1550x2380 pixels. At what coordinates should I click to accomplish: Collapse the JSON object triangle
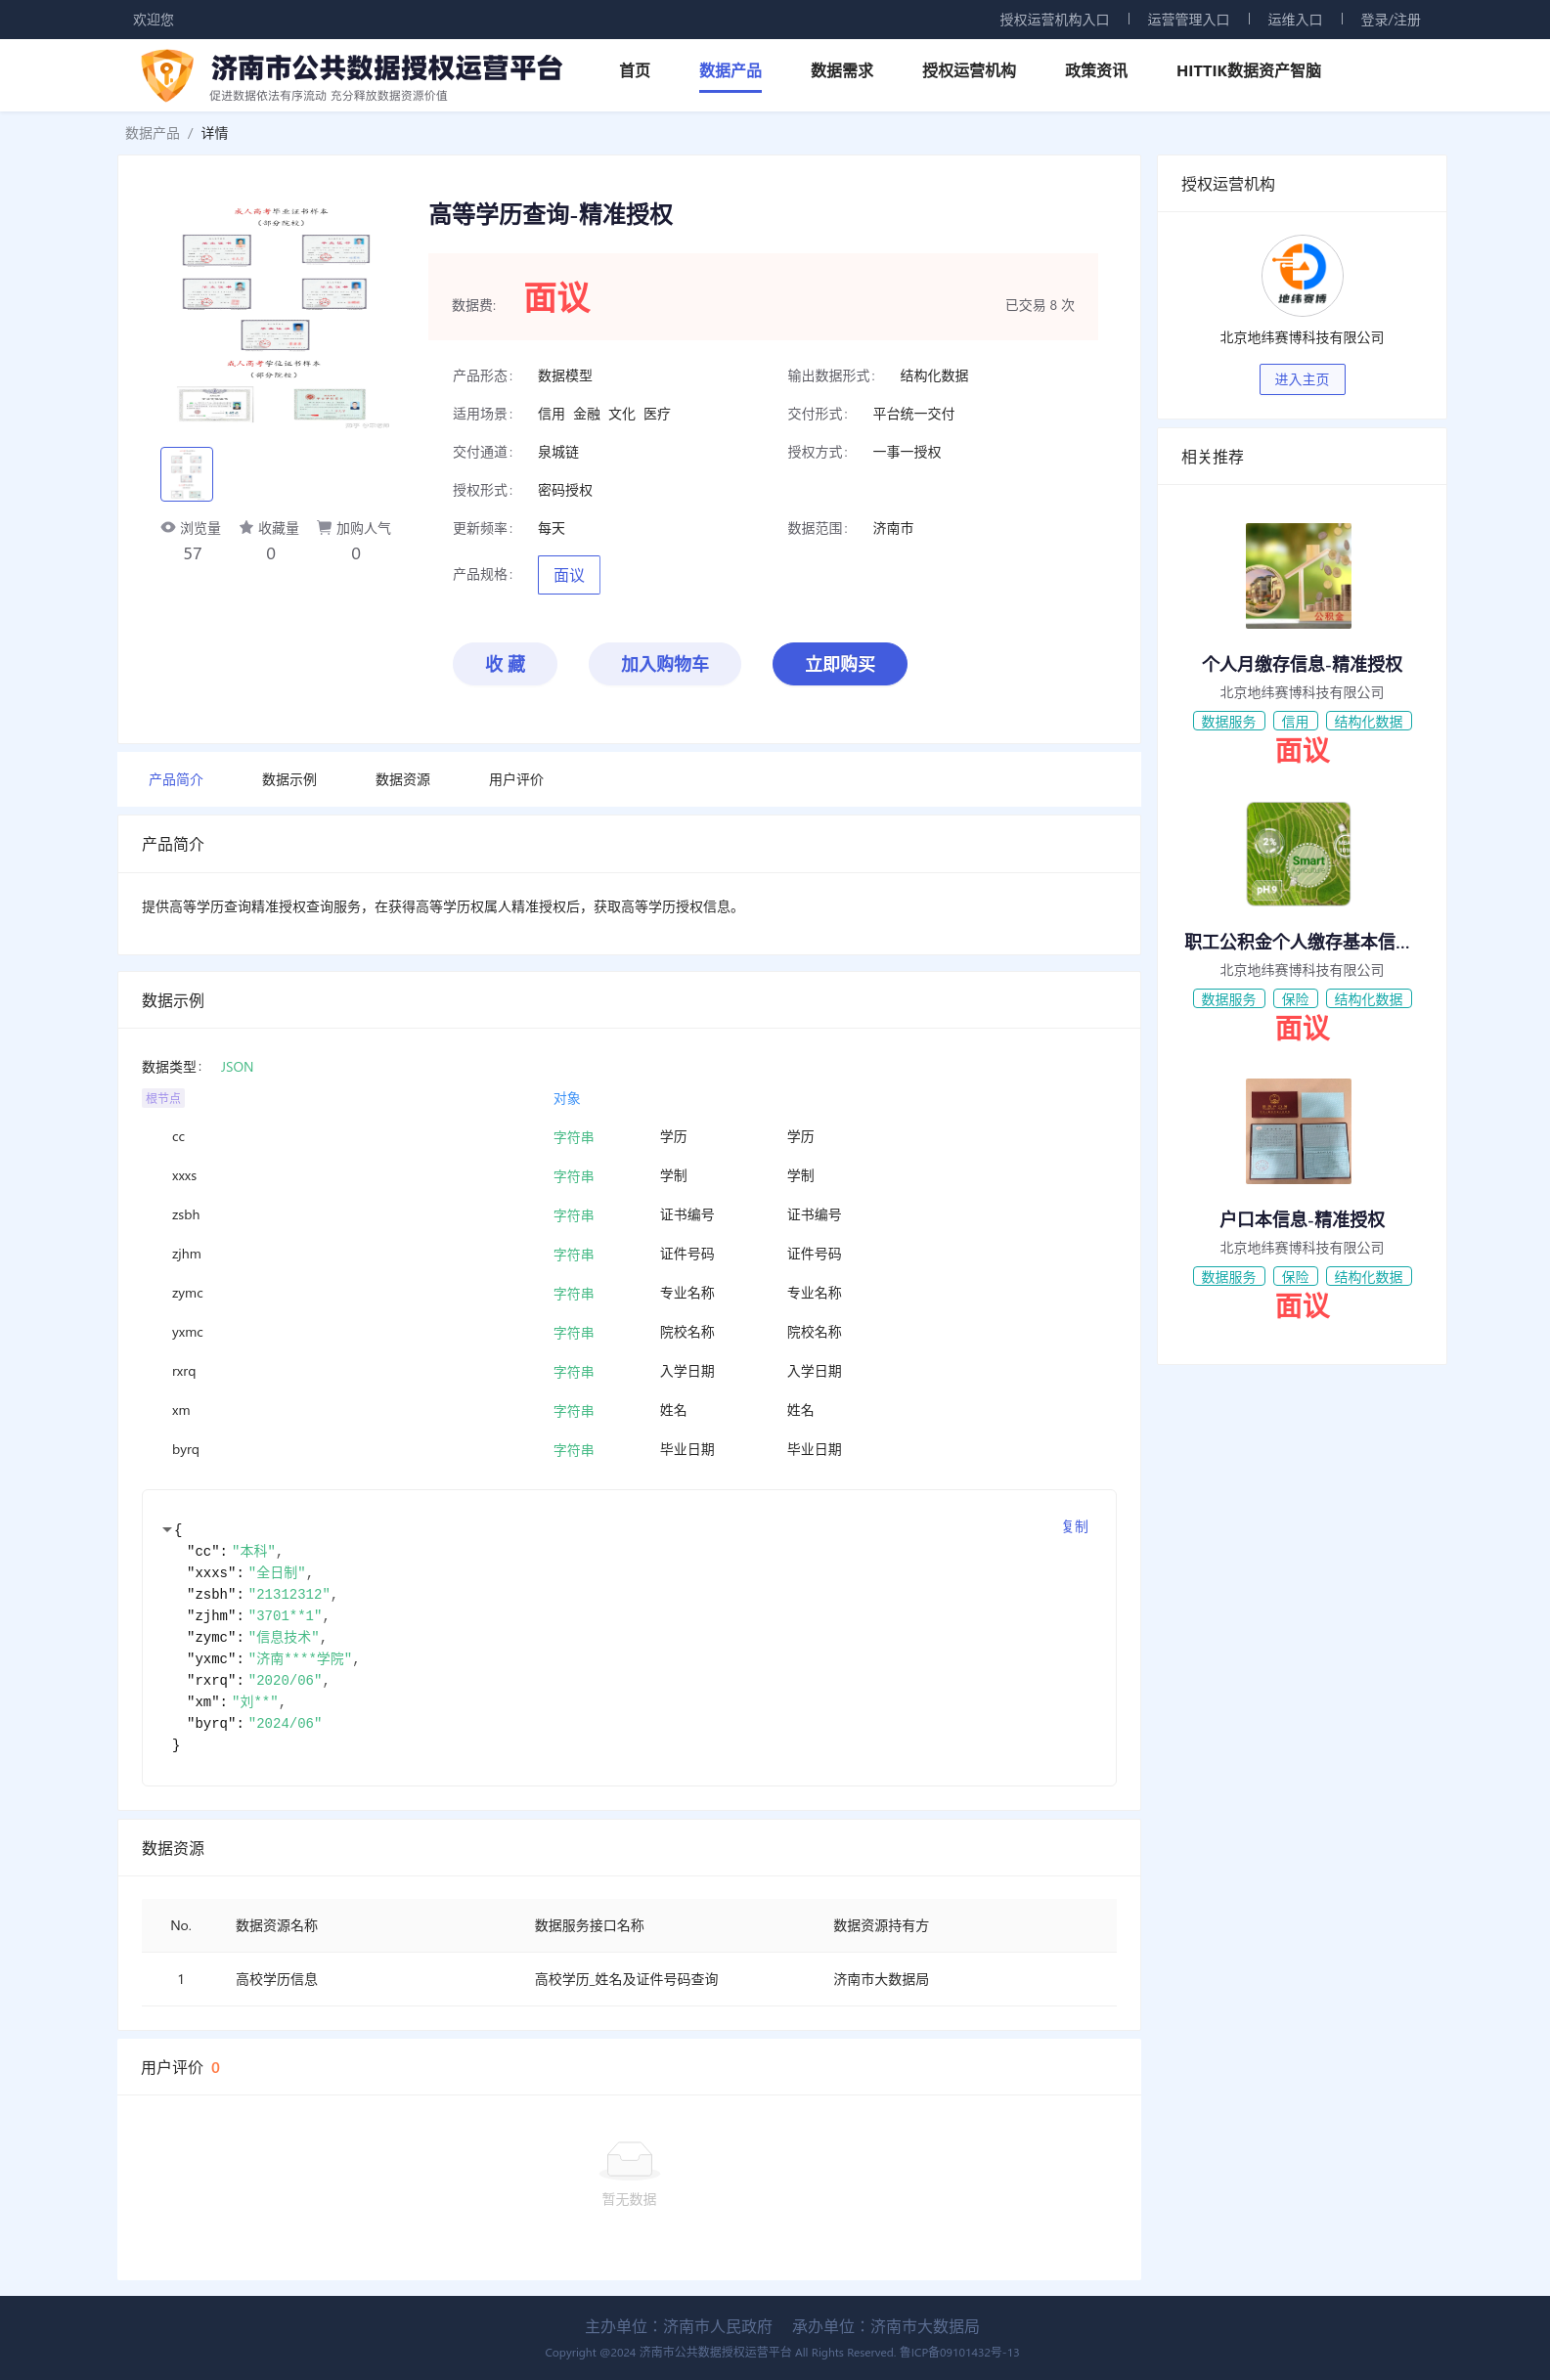point(167,1529)
